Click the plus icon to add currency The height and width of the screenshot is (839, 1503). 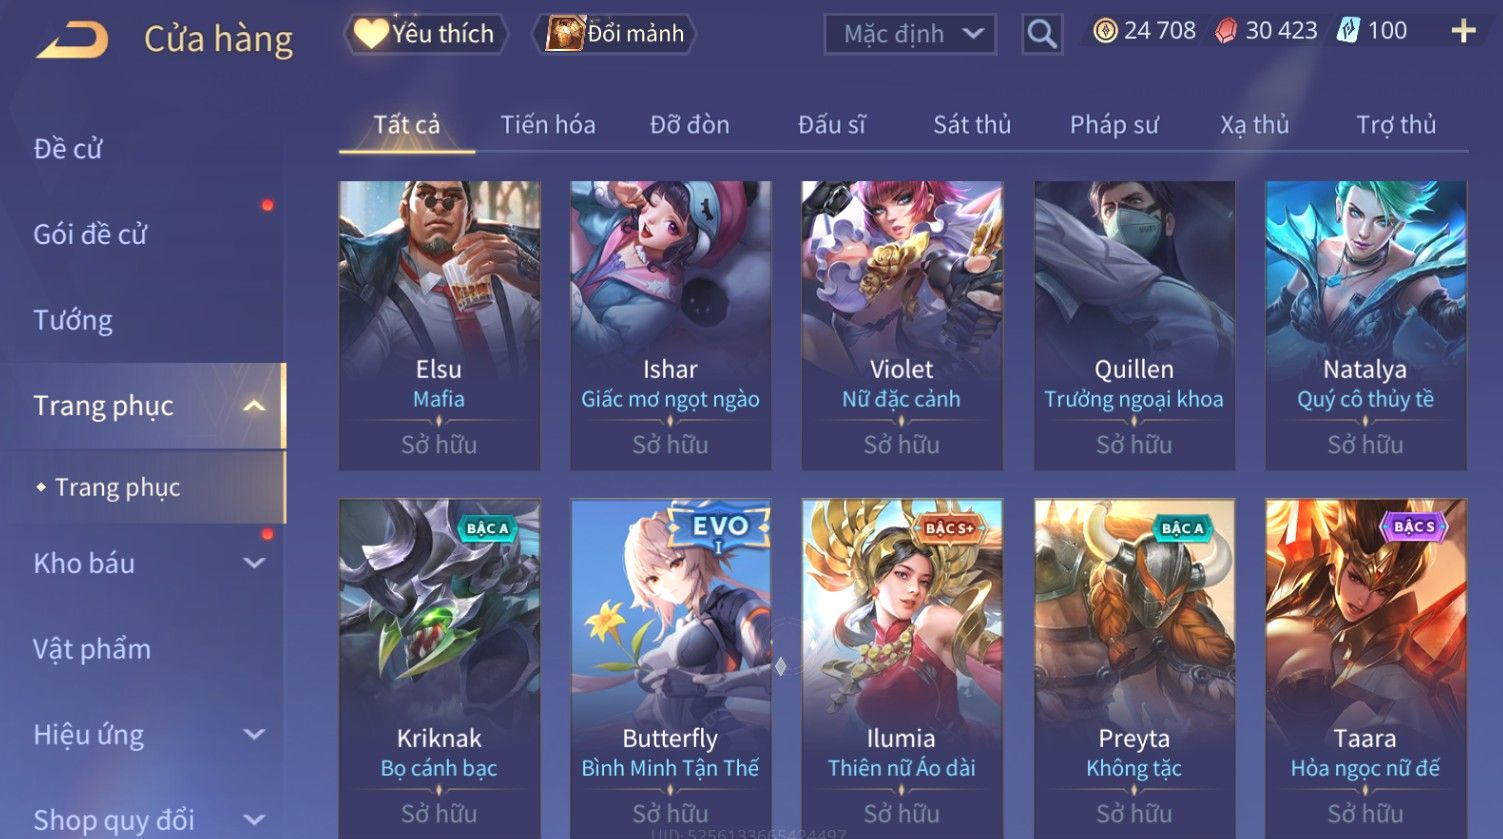coord(1463,32)
